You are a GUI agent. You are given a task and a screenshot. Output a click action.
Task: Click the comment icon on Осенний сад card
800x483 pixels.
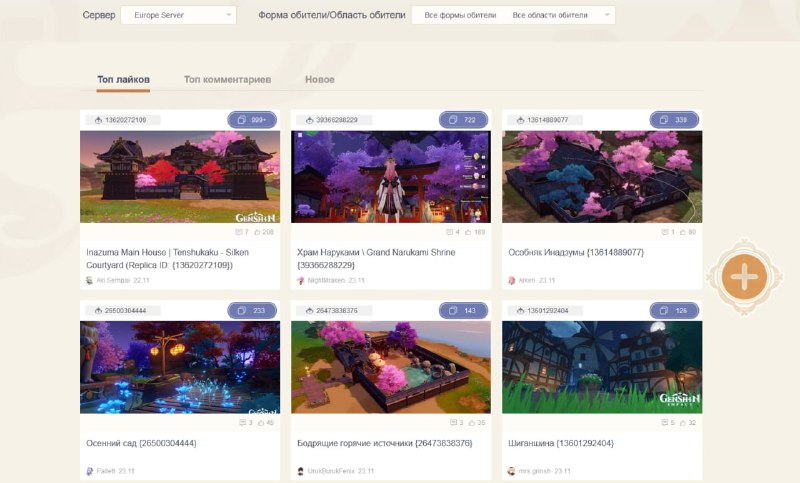click(x=243, y=423)
